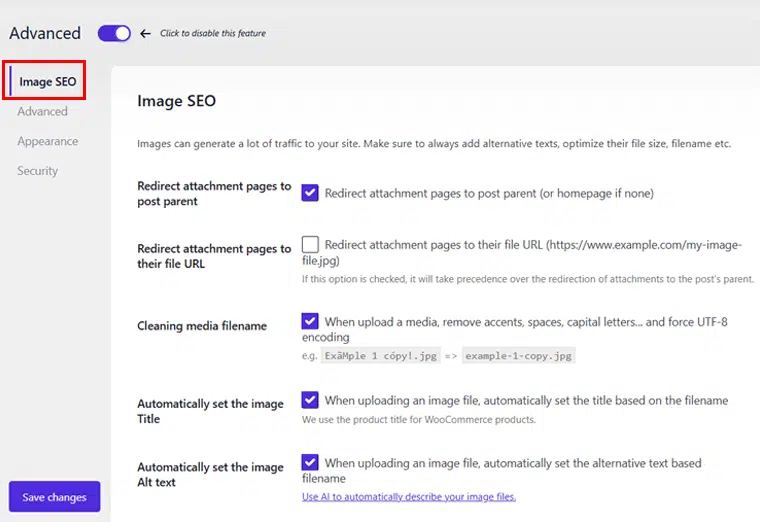Select the 'ExãMple 1 cópy!.jpg' code sample
This screenshot has height=522, width=760.
(x=380, y=356)
